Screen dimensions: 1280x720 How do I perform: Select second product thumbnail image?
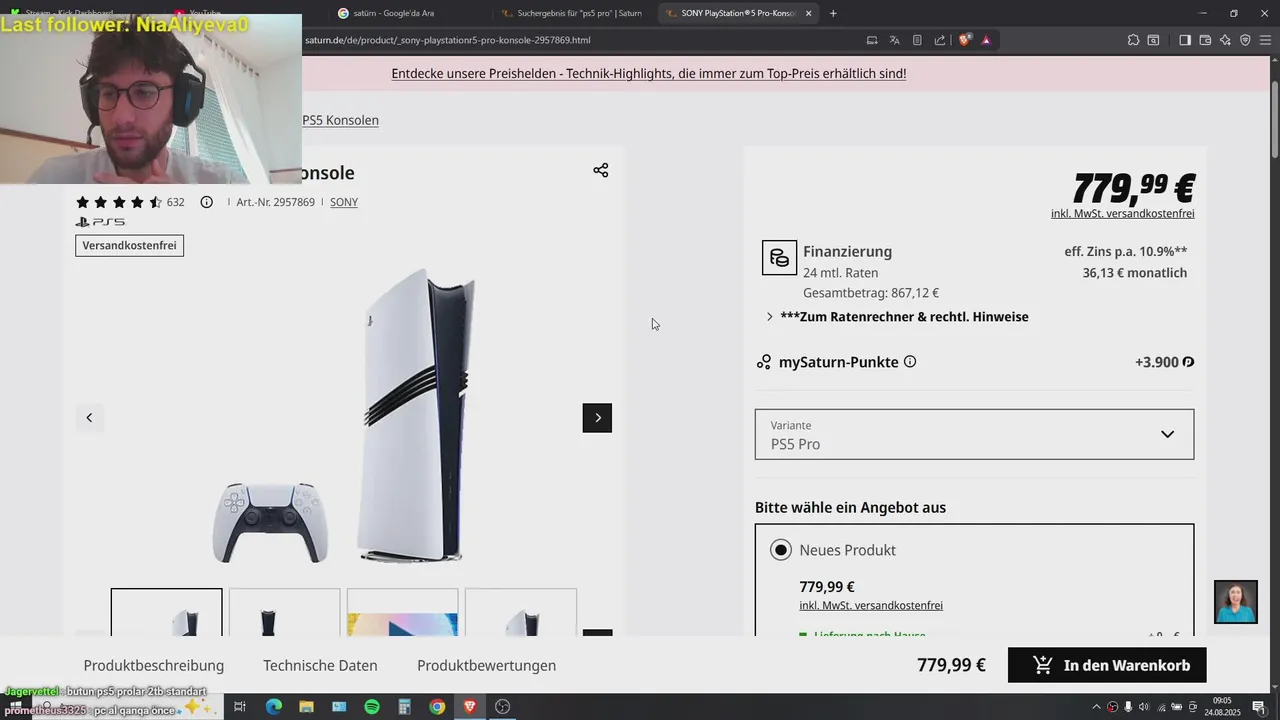tap(285, 612)
